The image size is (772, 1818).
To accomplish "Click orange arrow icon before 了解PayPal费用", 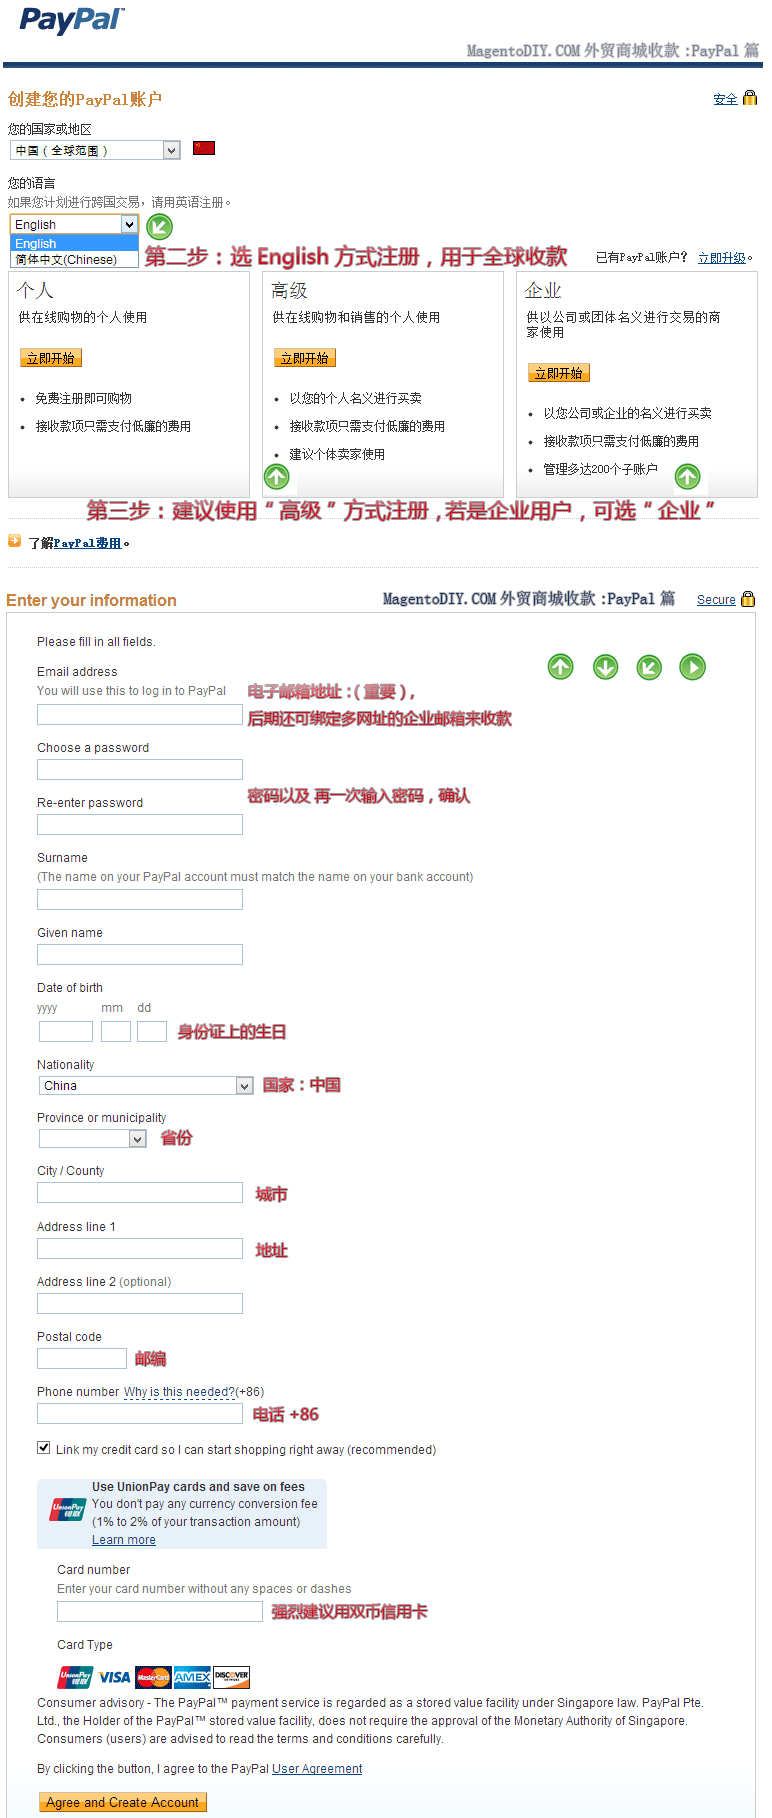I will click(x=15, y=541).
